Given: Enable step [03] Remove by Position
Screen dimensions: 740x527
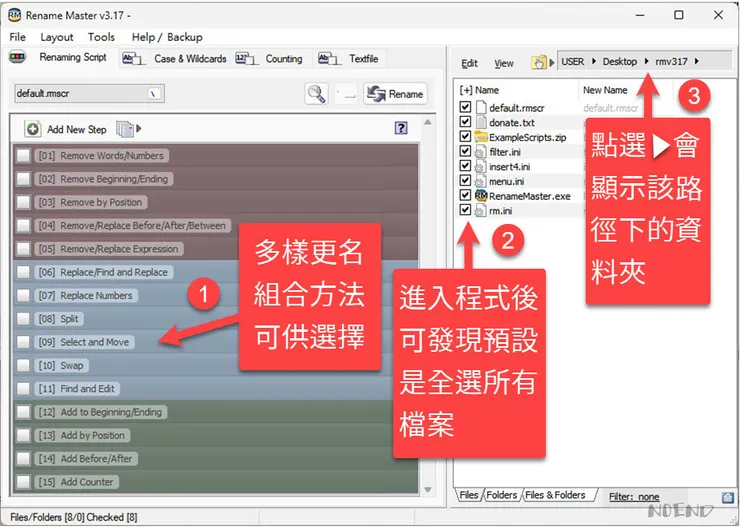Looking at the screenshot, I should pos(23,202).
